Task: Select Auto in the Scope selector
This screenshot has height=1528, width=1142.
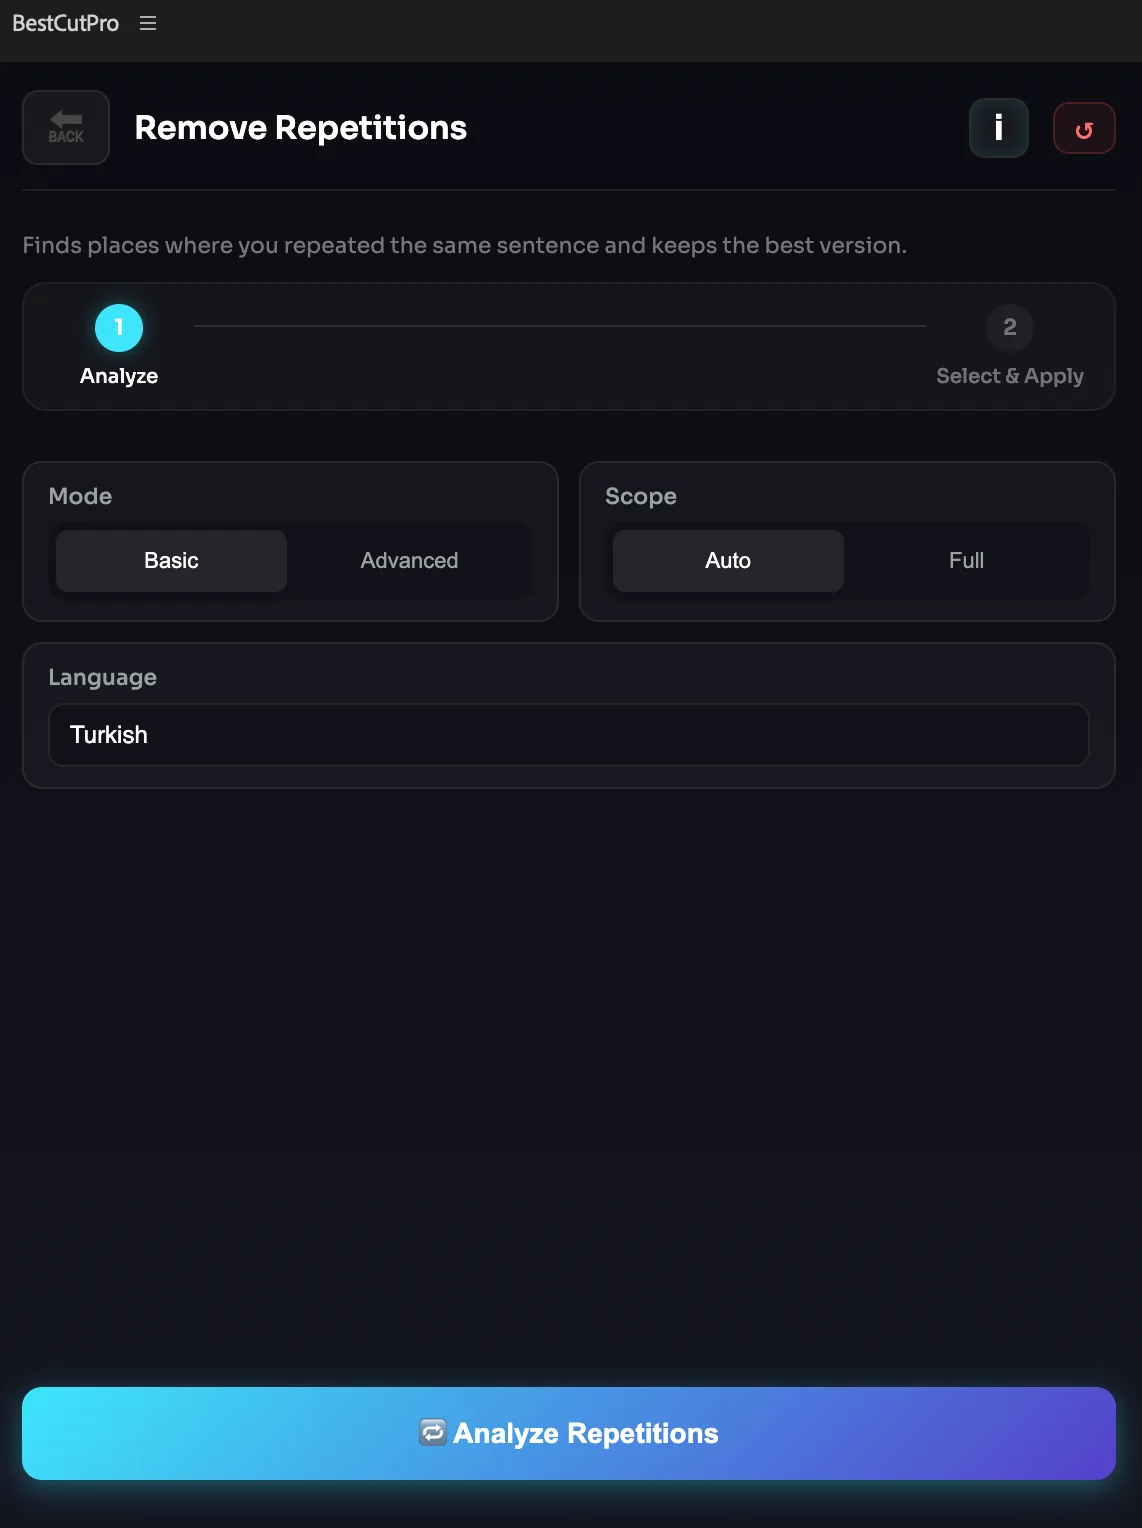Action: 728,561
